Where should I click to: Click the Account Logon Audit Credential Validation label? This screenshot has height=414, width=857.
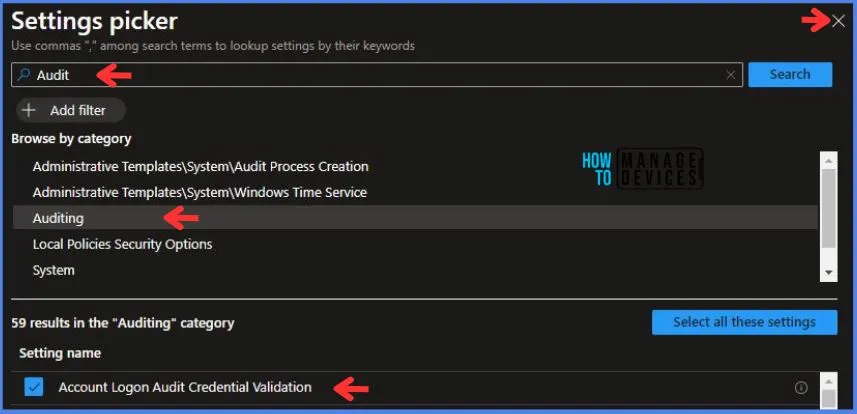[x=185, y=387]
